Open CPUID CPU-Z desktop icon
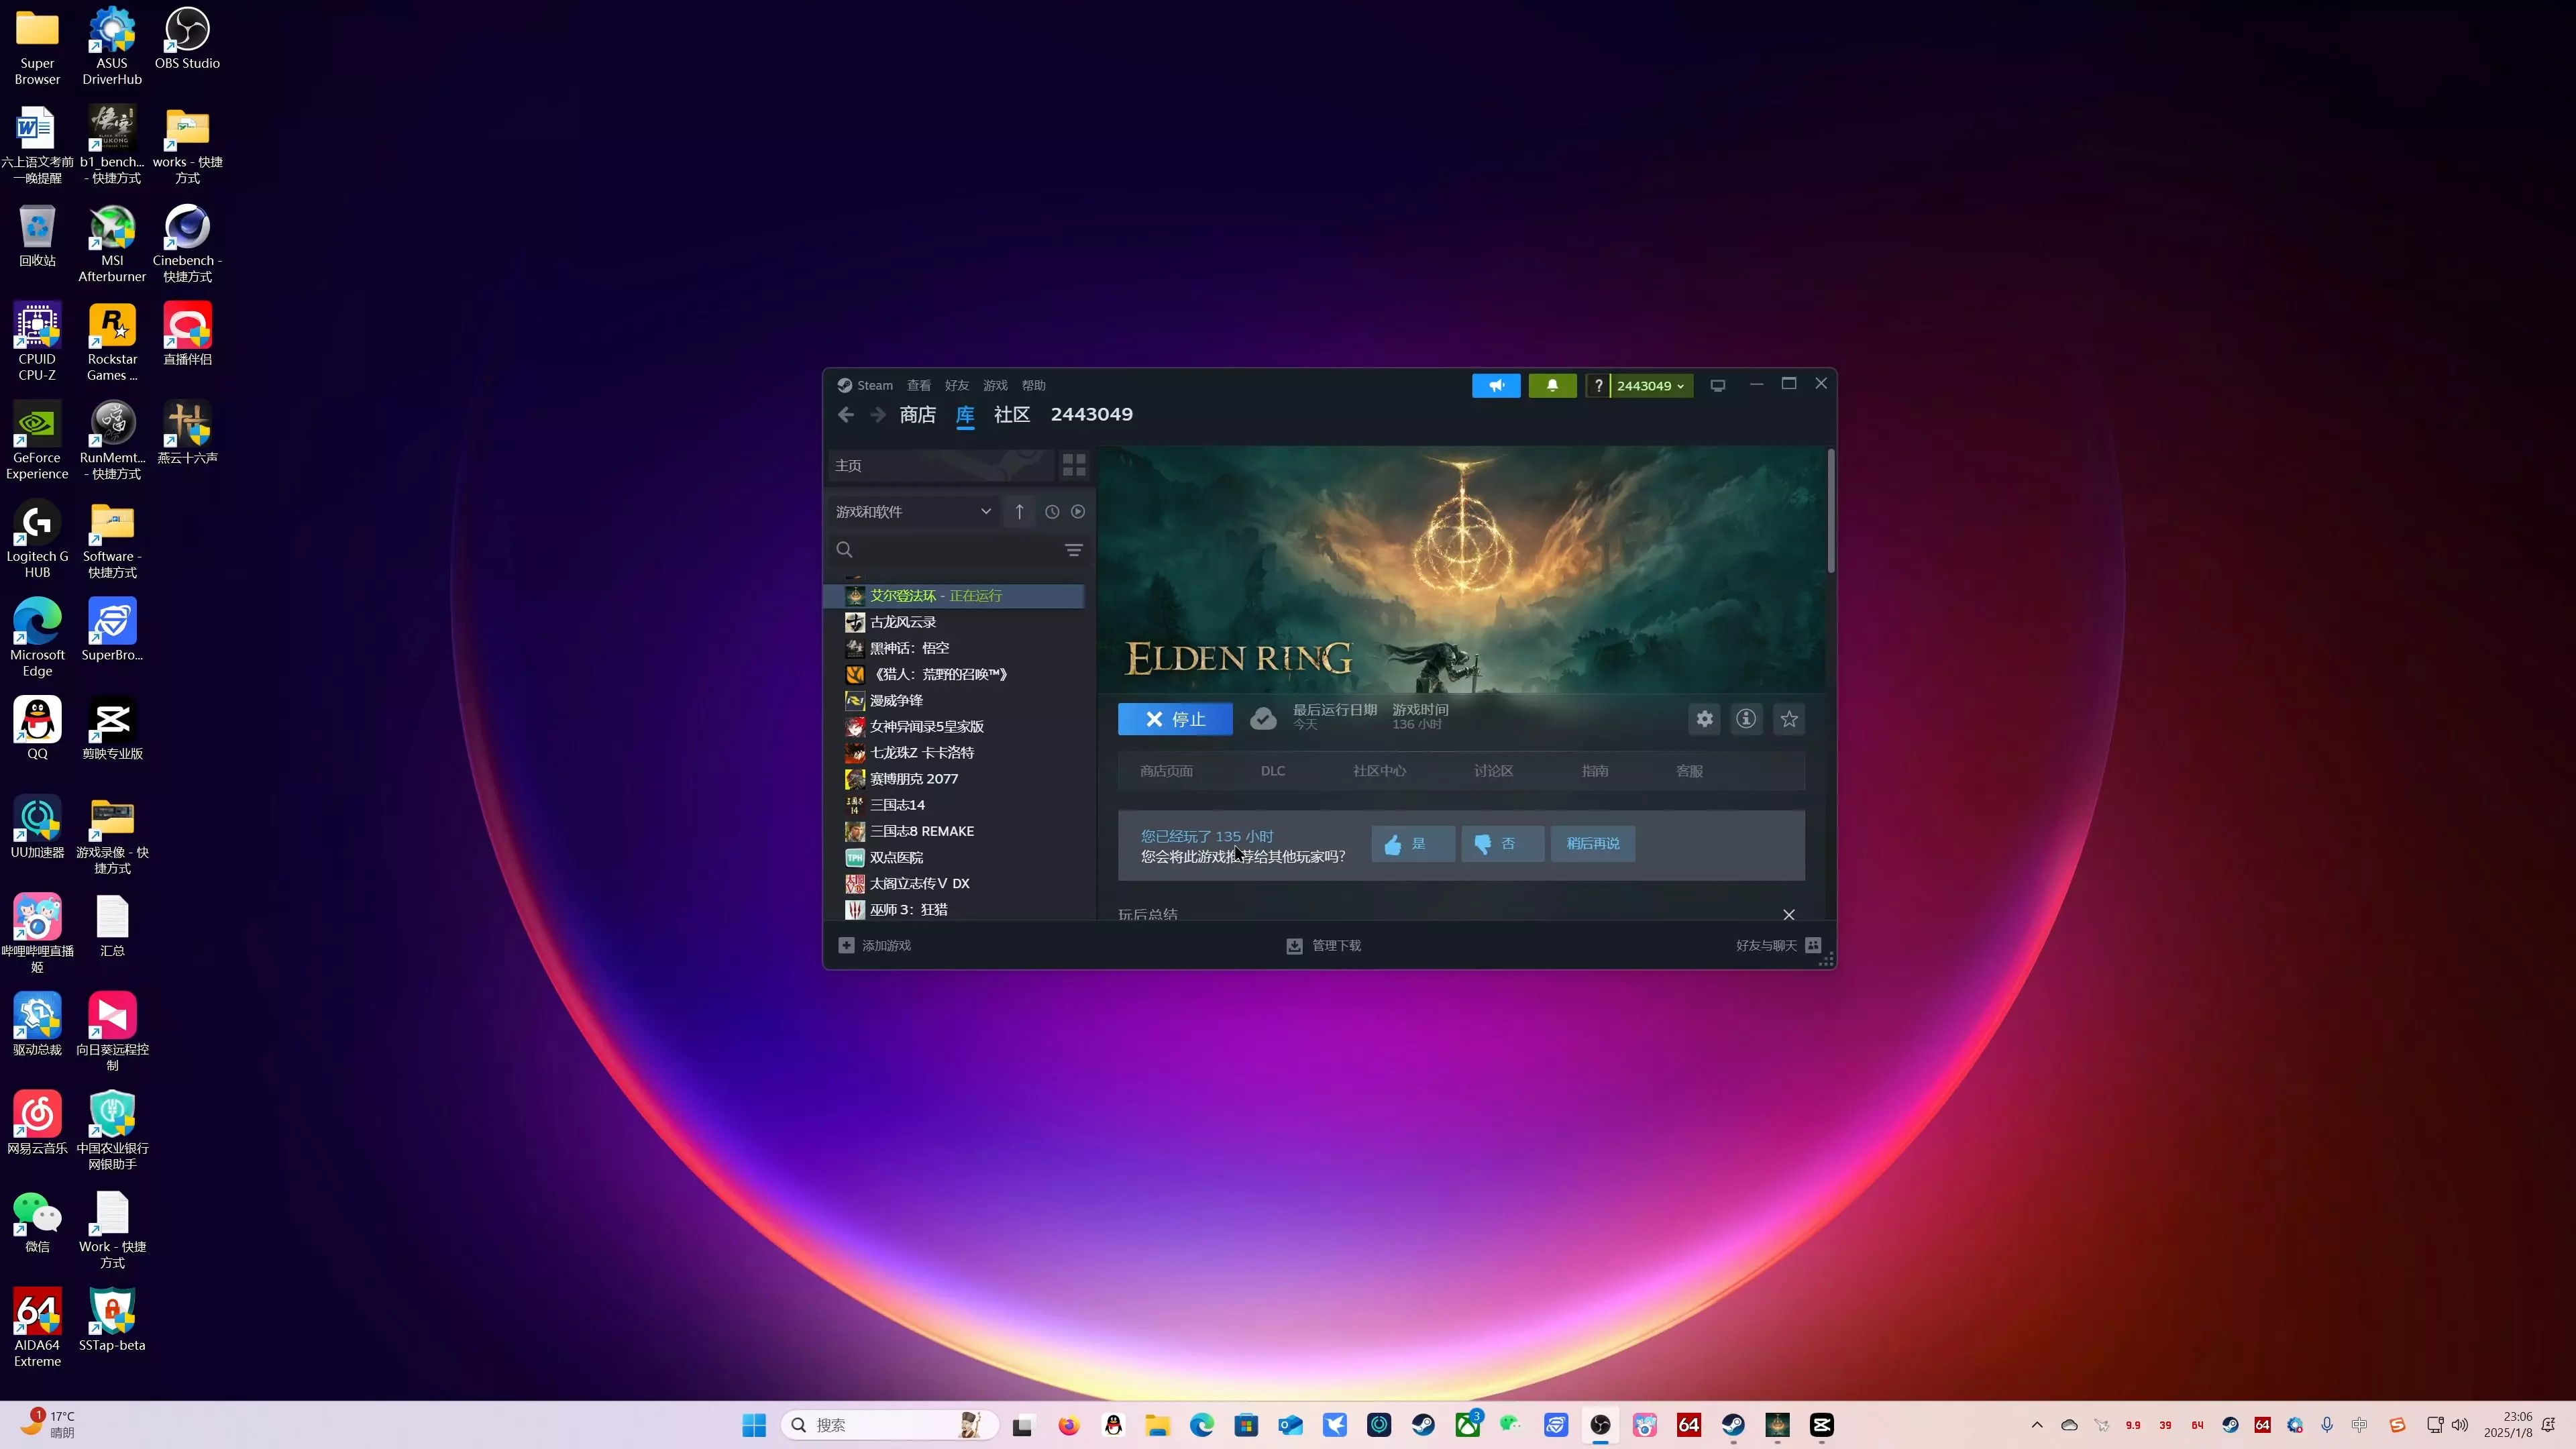Viewport: 2576px width, 1449px height. pyautogui.click(x=37, y=342)
